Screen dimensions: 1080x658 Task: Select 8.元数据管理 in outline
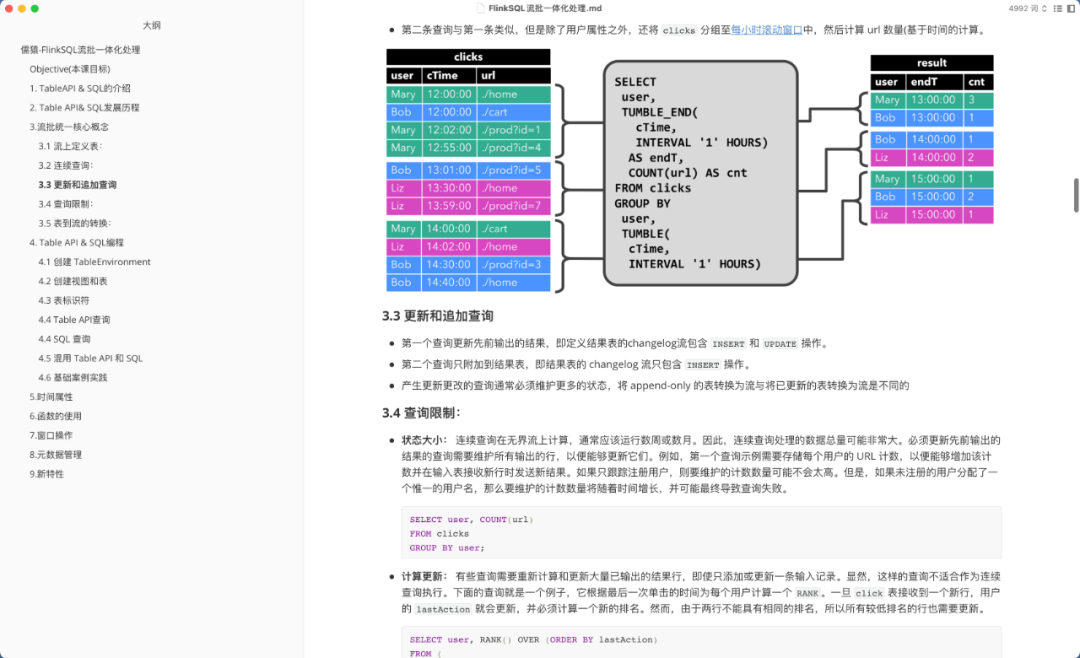coord(55,455)
